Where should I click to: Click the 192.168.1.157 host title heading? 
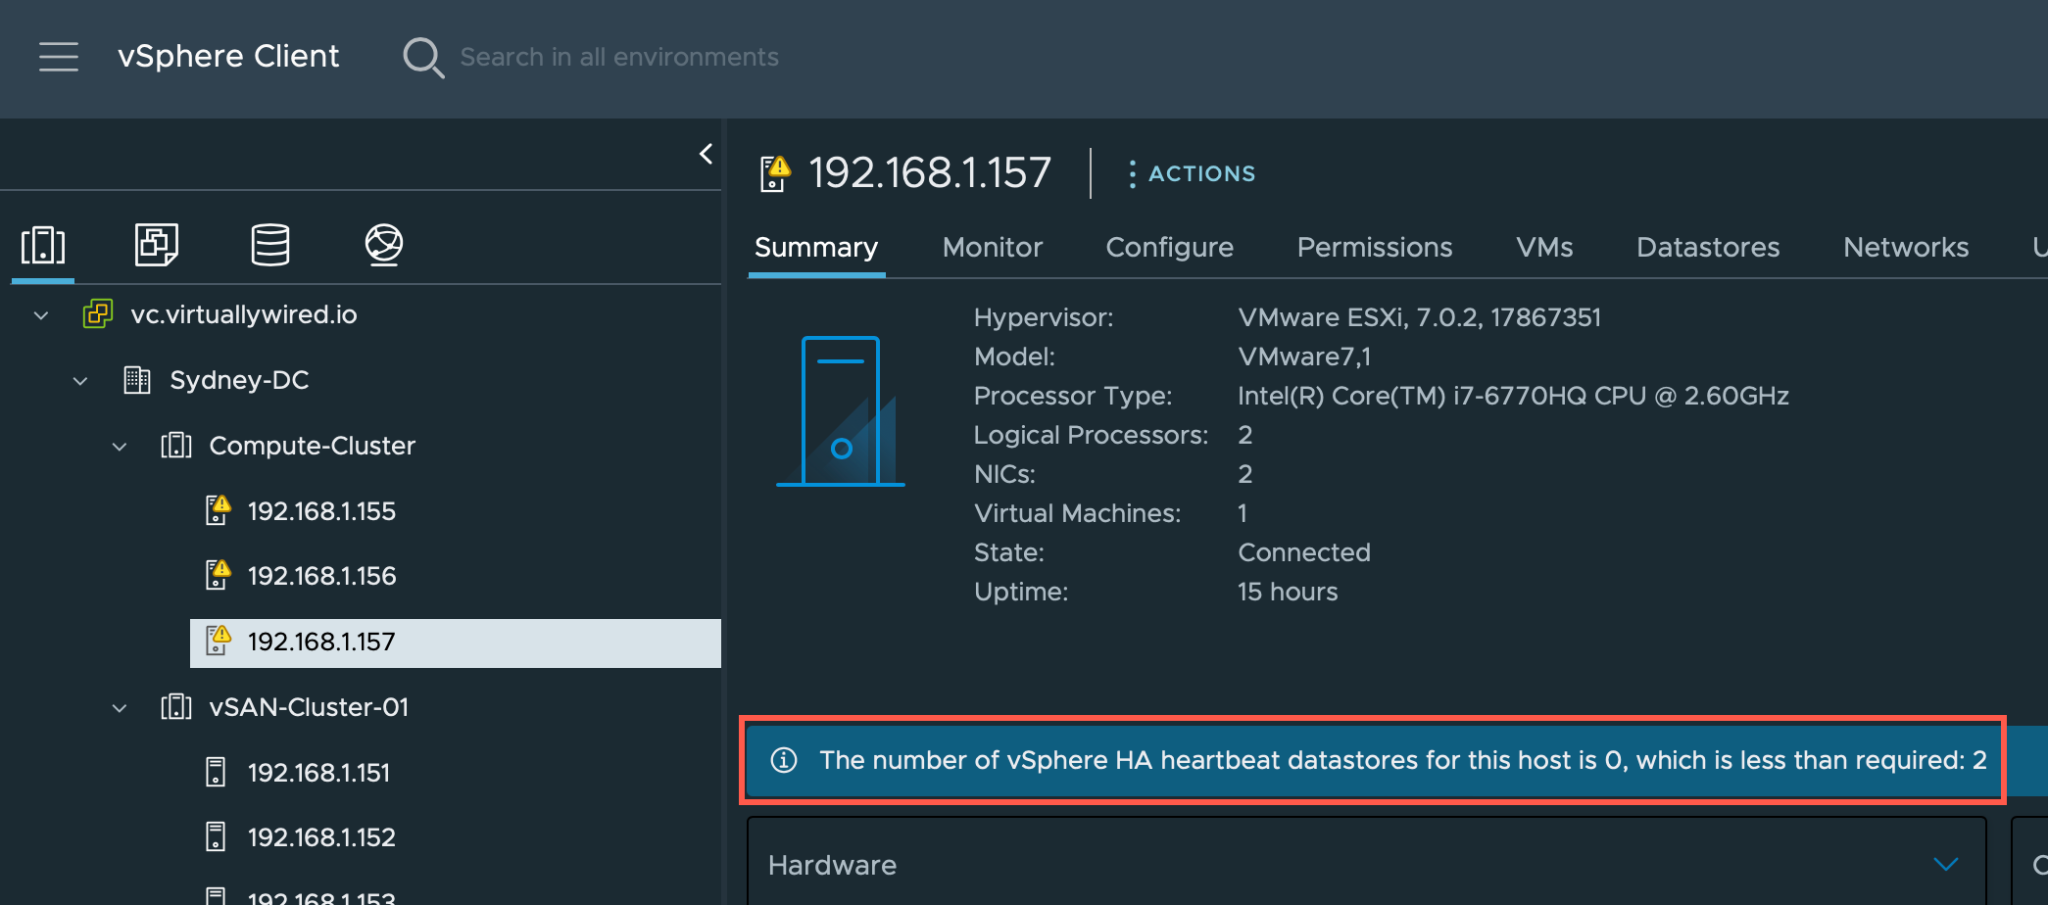(929, 173)
